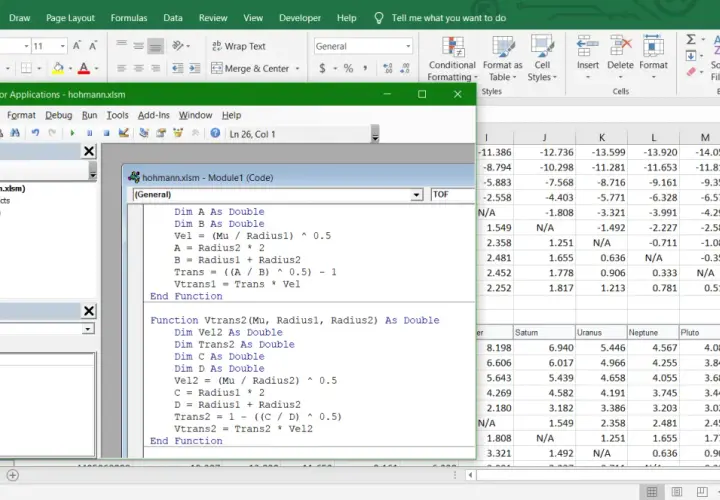
Task: Run the macro with green play icon
Action: click(x=72, y=133)
